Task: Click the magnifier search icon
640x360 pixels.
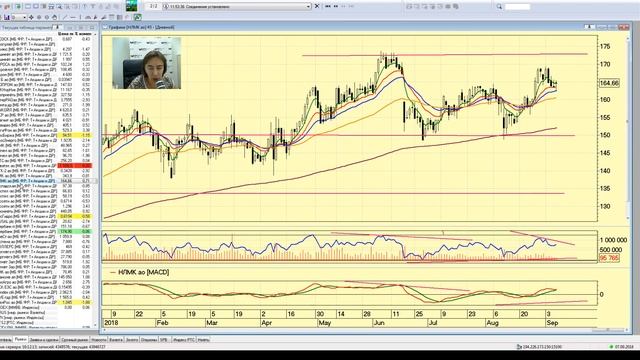Action: (x=499, y=7)
